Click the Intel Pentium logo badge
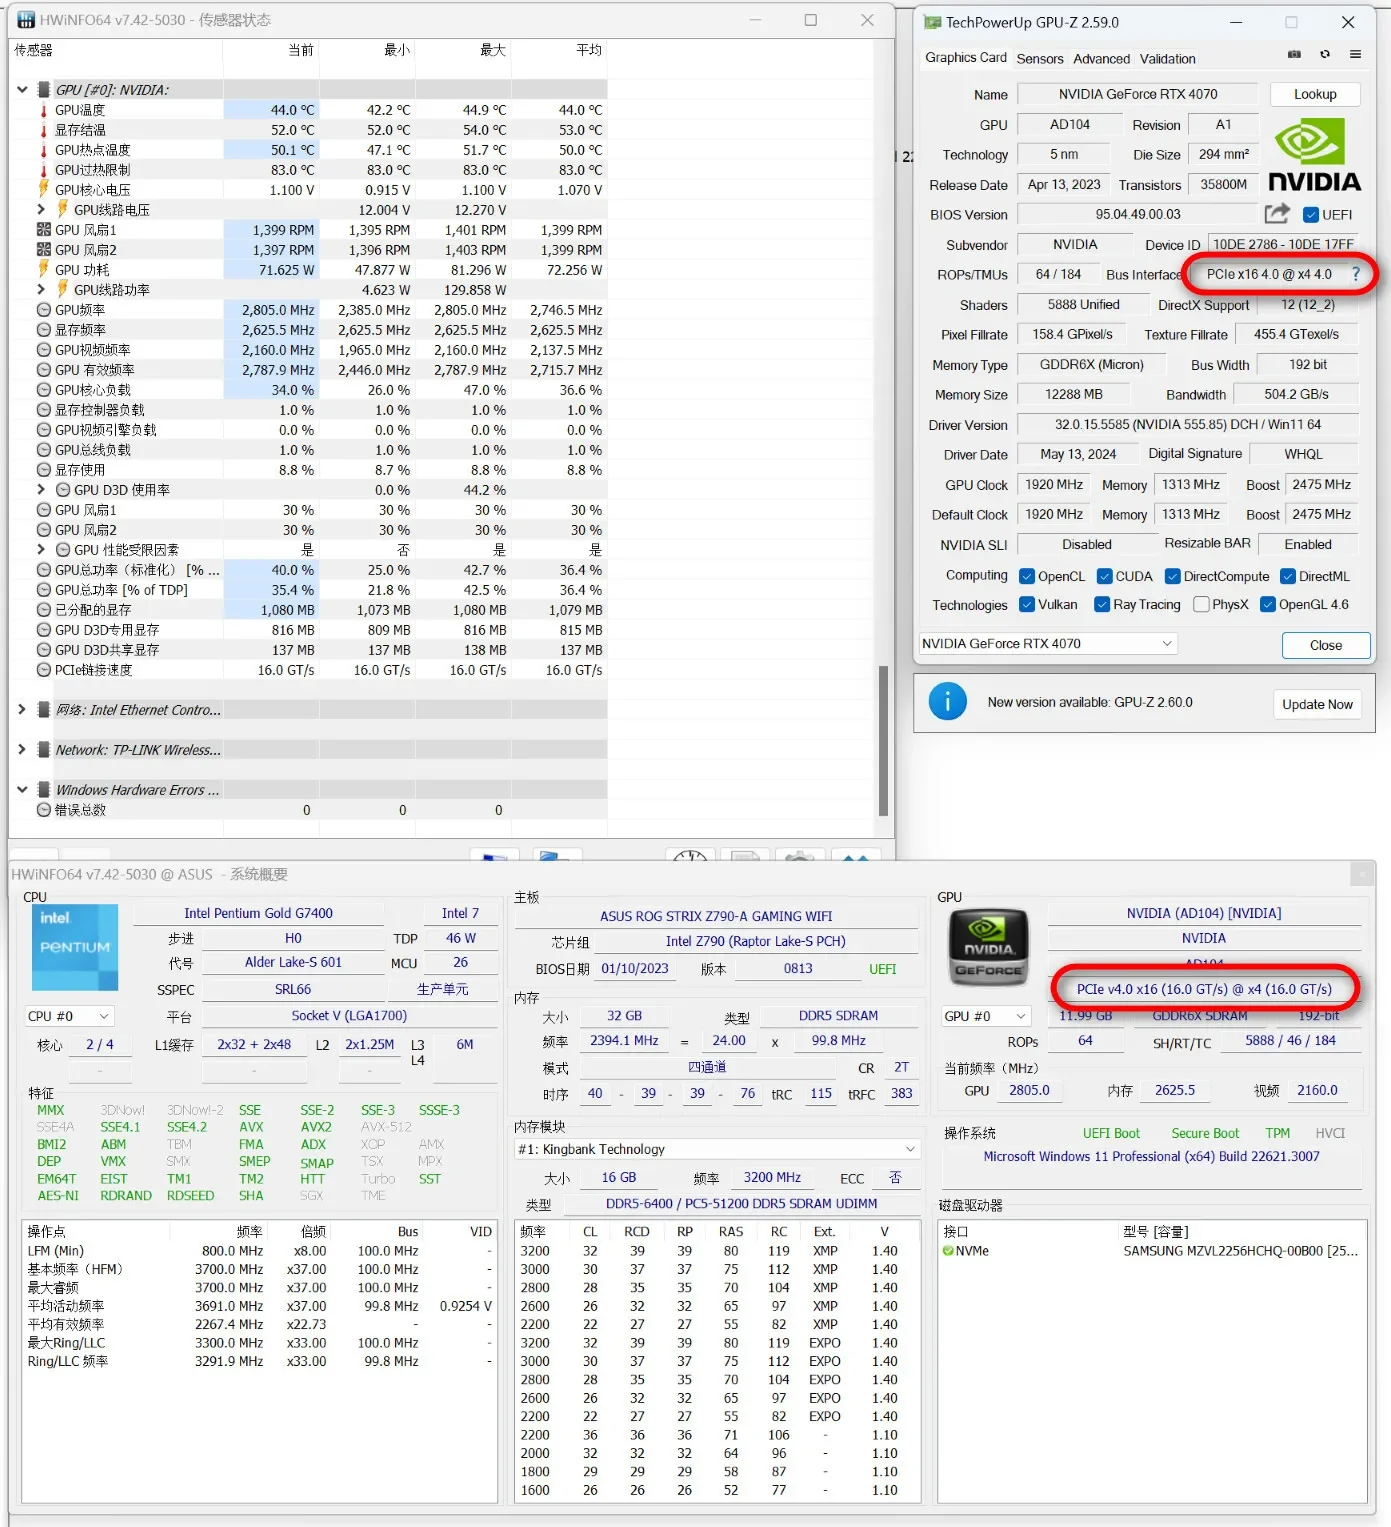 [x=75, y=947]
